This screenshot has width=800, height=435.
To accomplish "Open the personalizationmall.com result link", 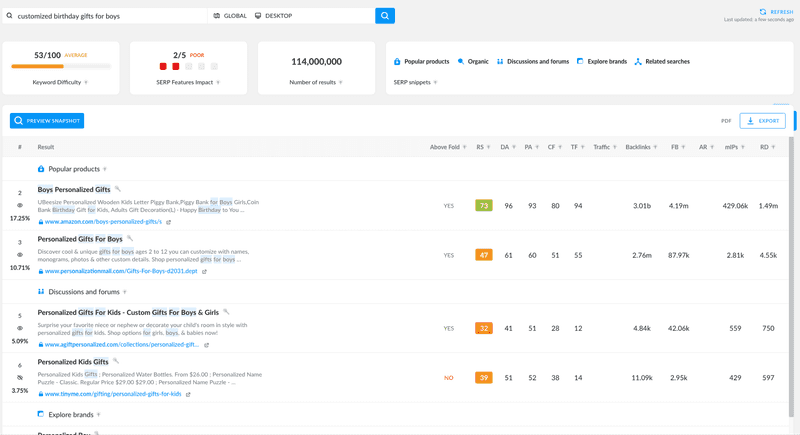I will pos(121,271).
